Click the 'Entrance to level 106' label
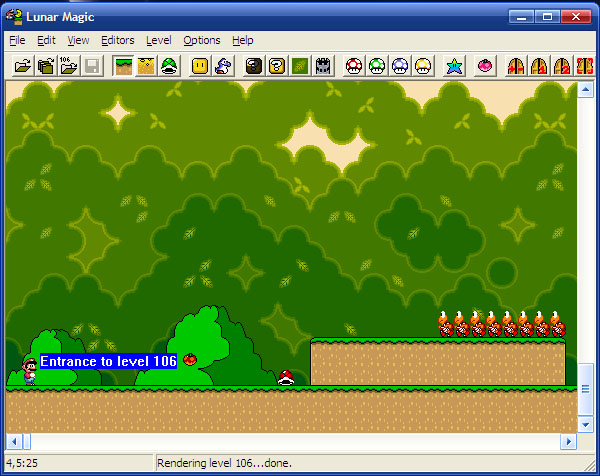 click(x=108, y=361)
